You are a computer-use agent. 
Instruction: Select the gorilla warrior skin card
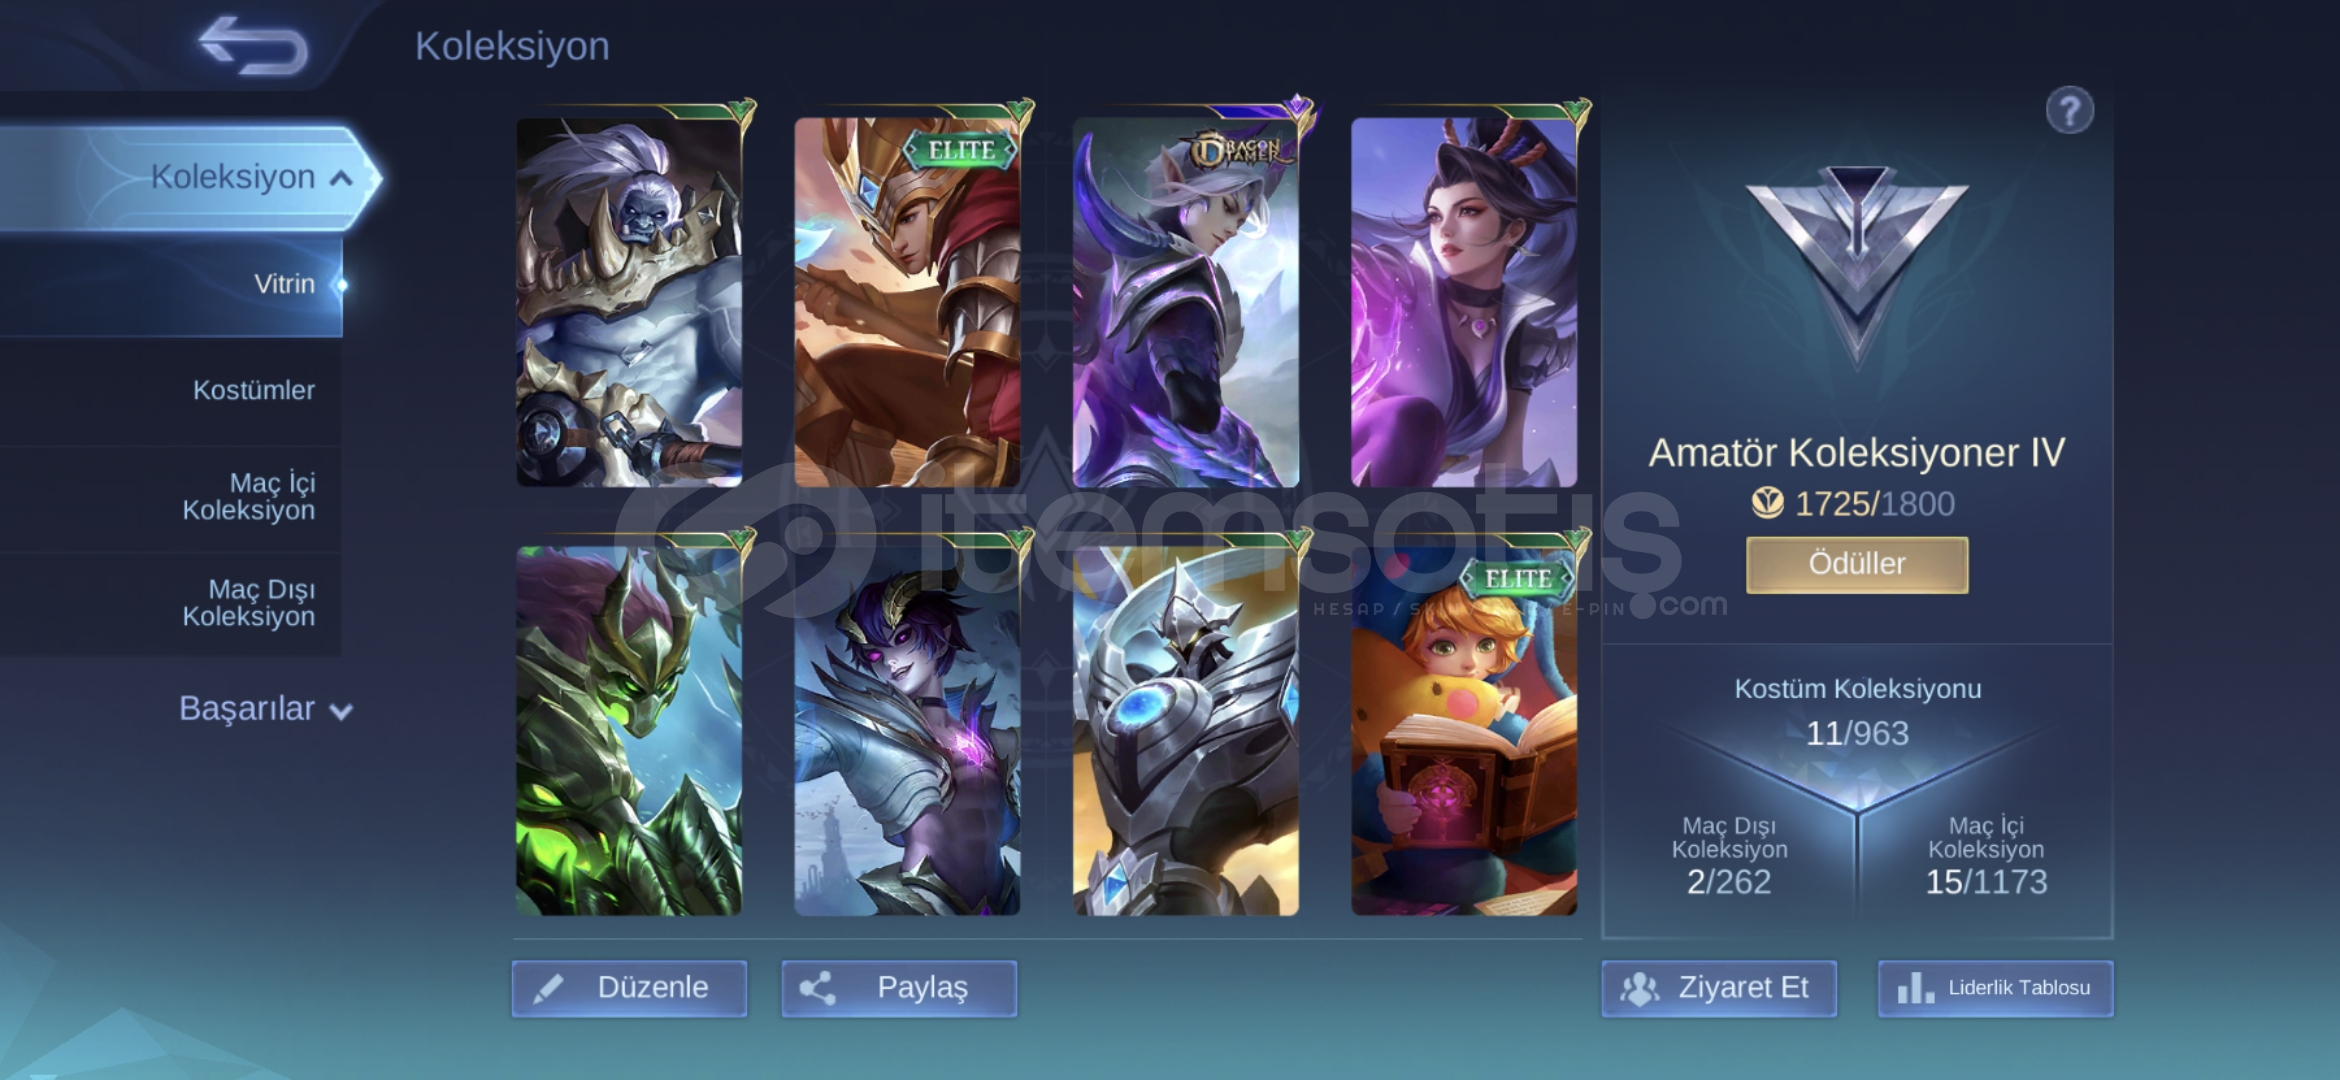tap(629, 302)
